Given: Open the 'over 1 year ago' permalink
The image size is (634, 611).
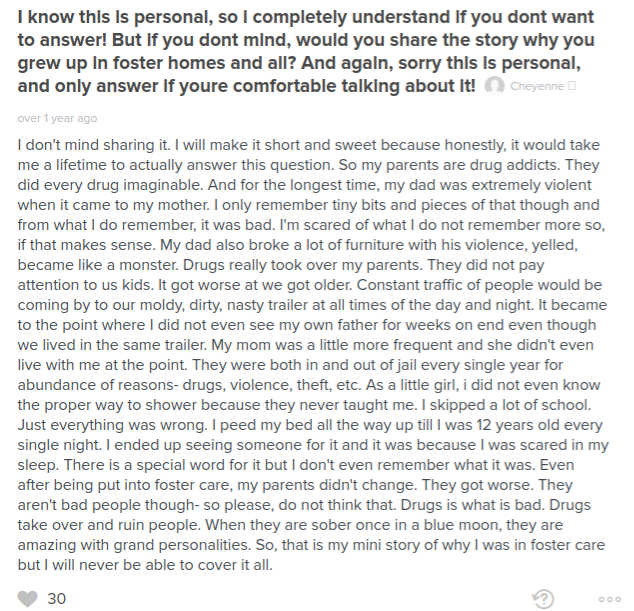Looking at the screenshot, I should tap(57, 118).
